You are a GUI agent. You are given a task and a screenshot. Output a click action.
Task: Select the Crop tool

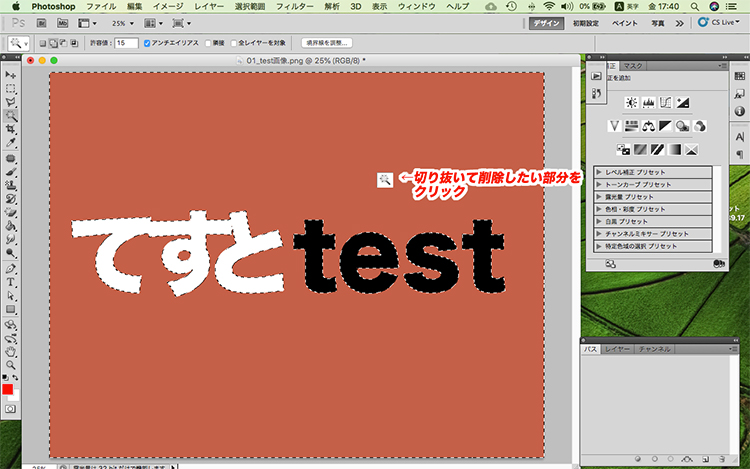(x=11, y=129)
